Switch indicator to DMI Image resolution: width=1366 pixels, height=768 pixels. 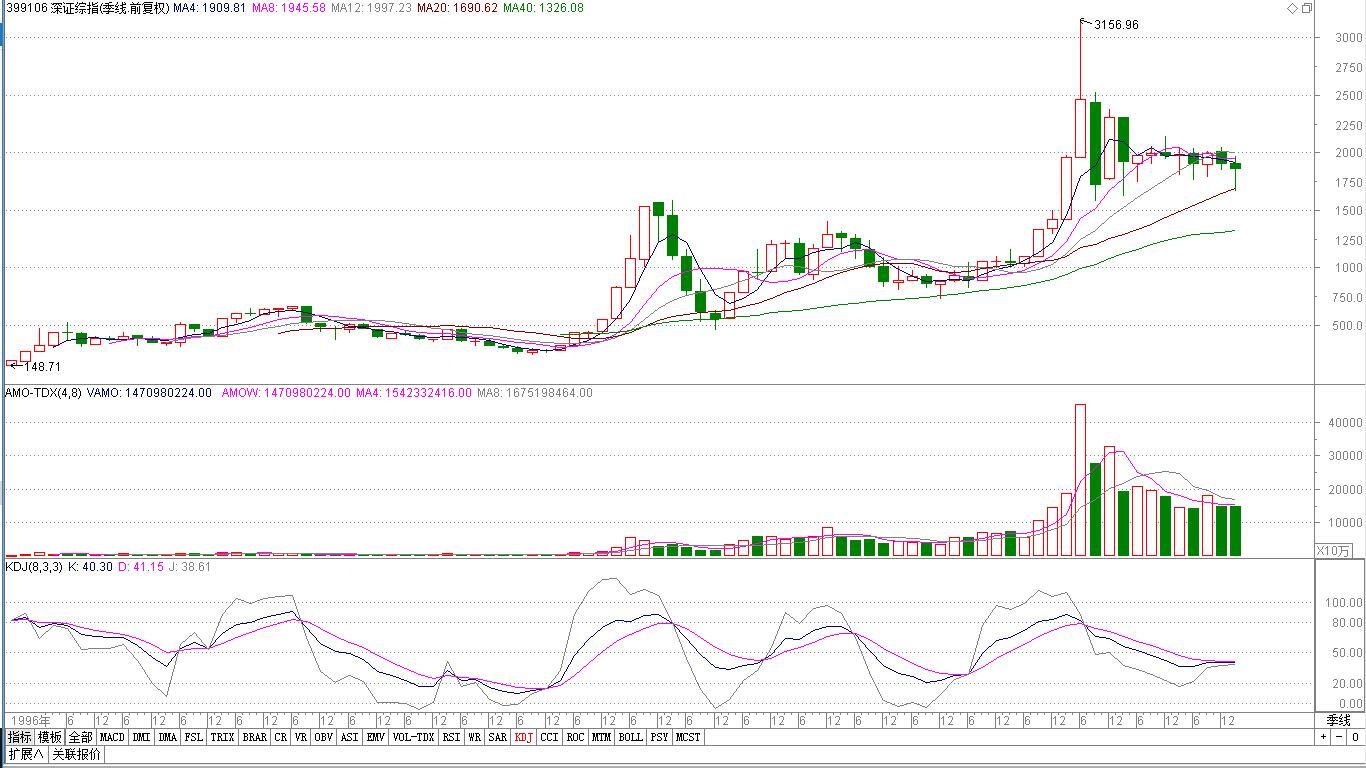click(141, 737)
